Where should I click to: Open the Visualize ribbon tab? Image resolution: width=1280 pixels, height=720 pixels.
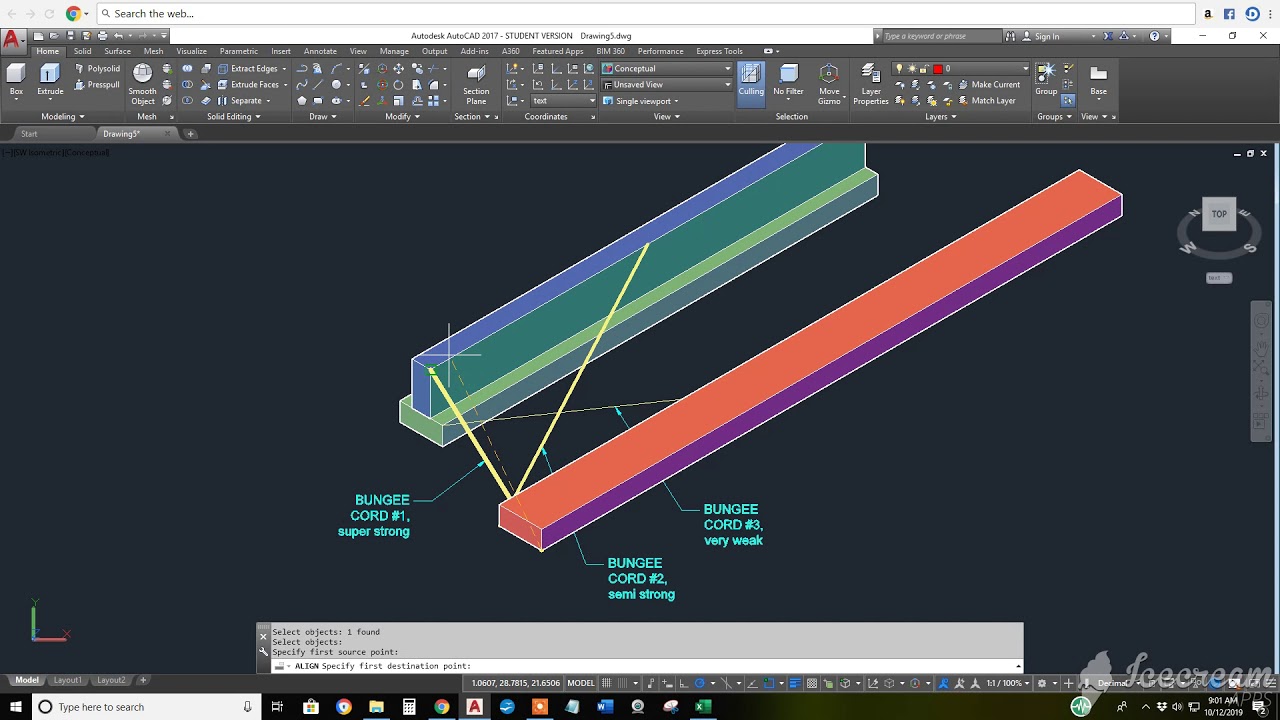191,51
